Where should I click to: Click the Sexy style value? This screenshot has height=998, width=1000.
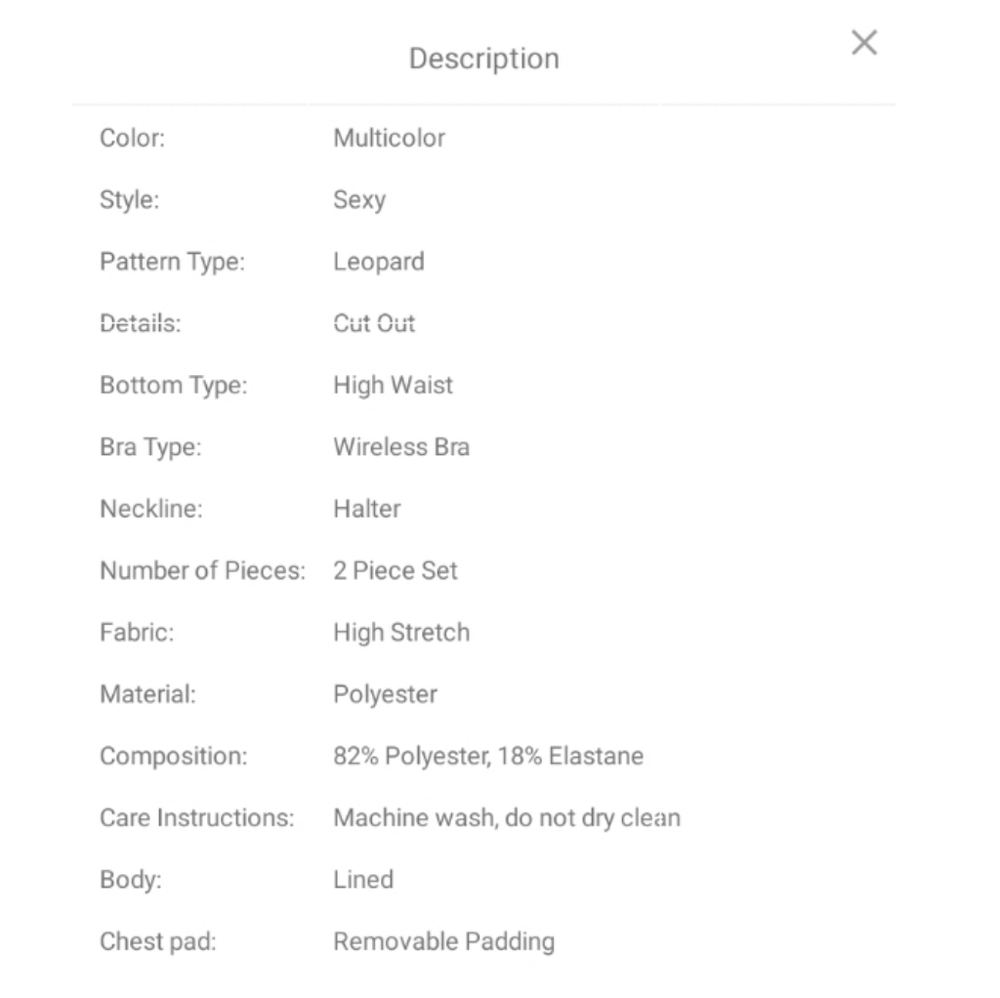tap(359, 200)
